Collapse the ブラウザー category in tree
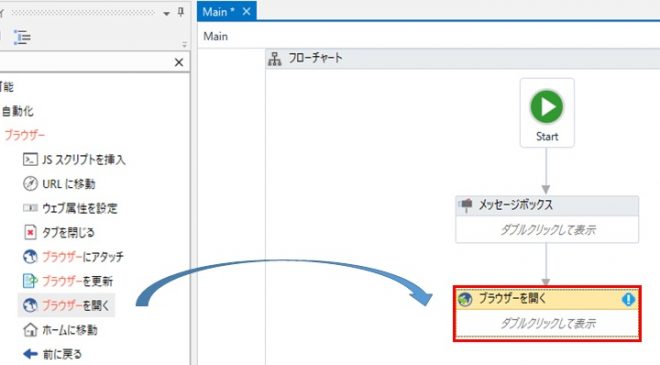Viewport: 660px width, 365px height. [24, 135]
